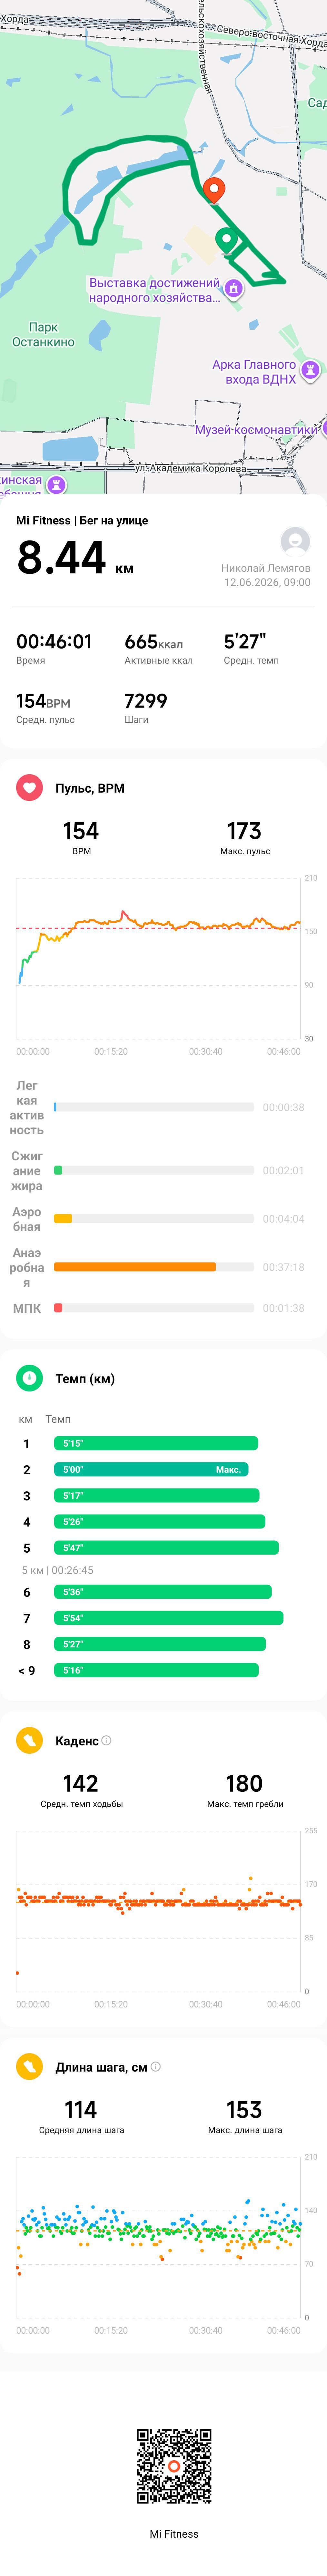Tap the QR code at bottom

pyautogui.click(x=174, y=2467)
